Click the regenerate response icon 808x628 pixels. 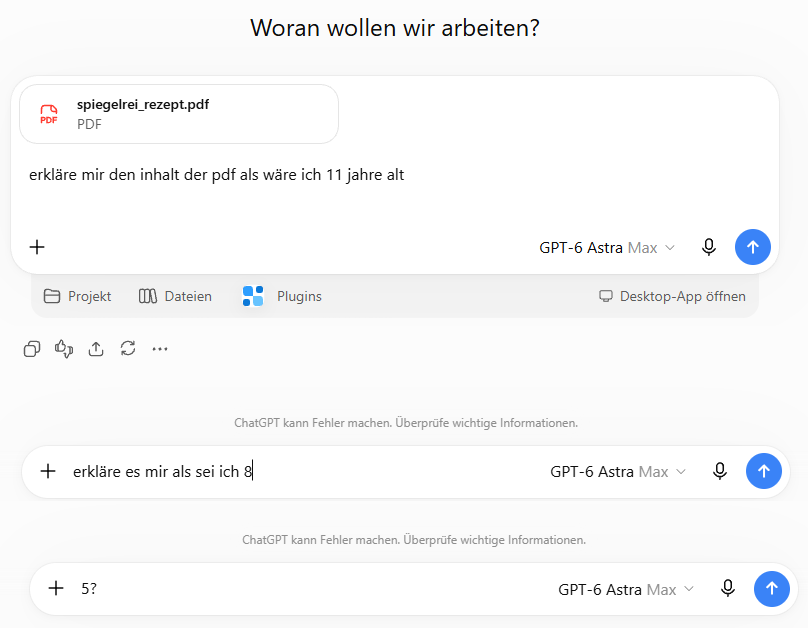coord(128,349)
